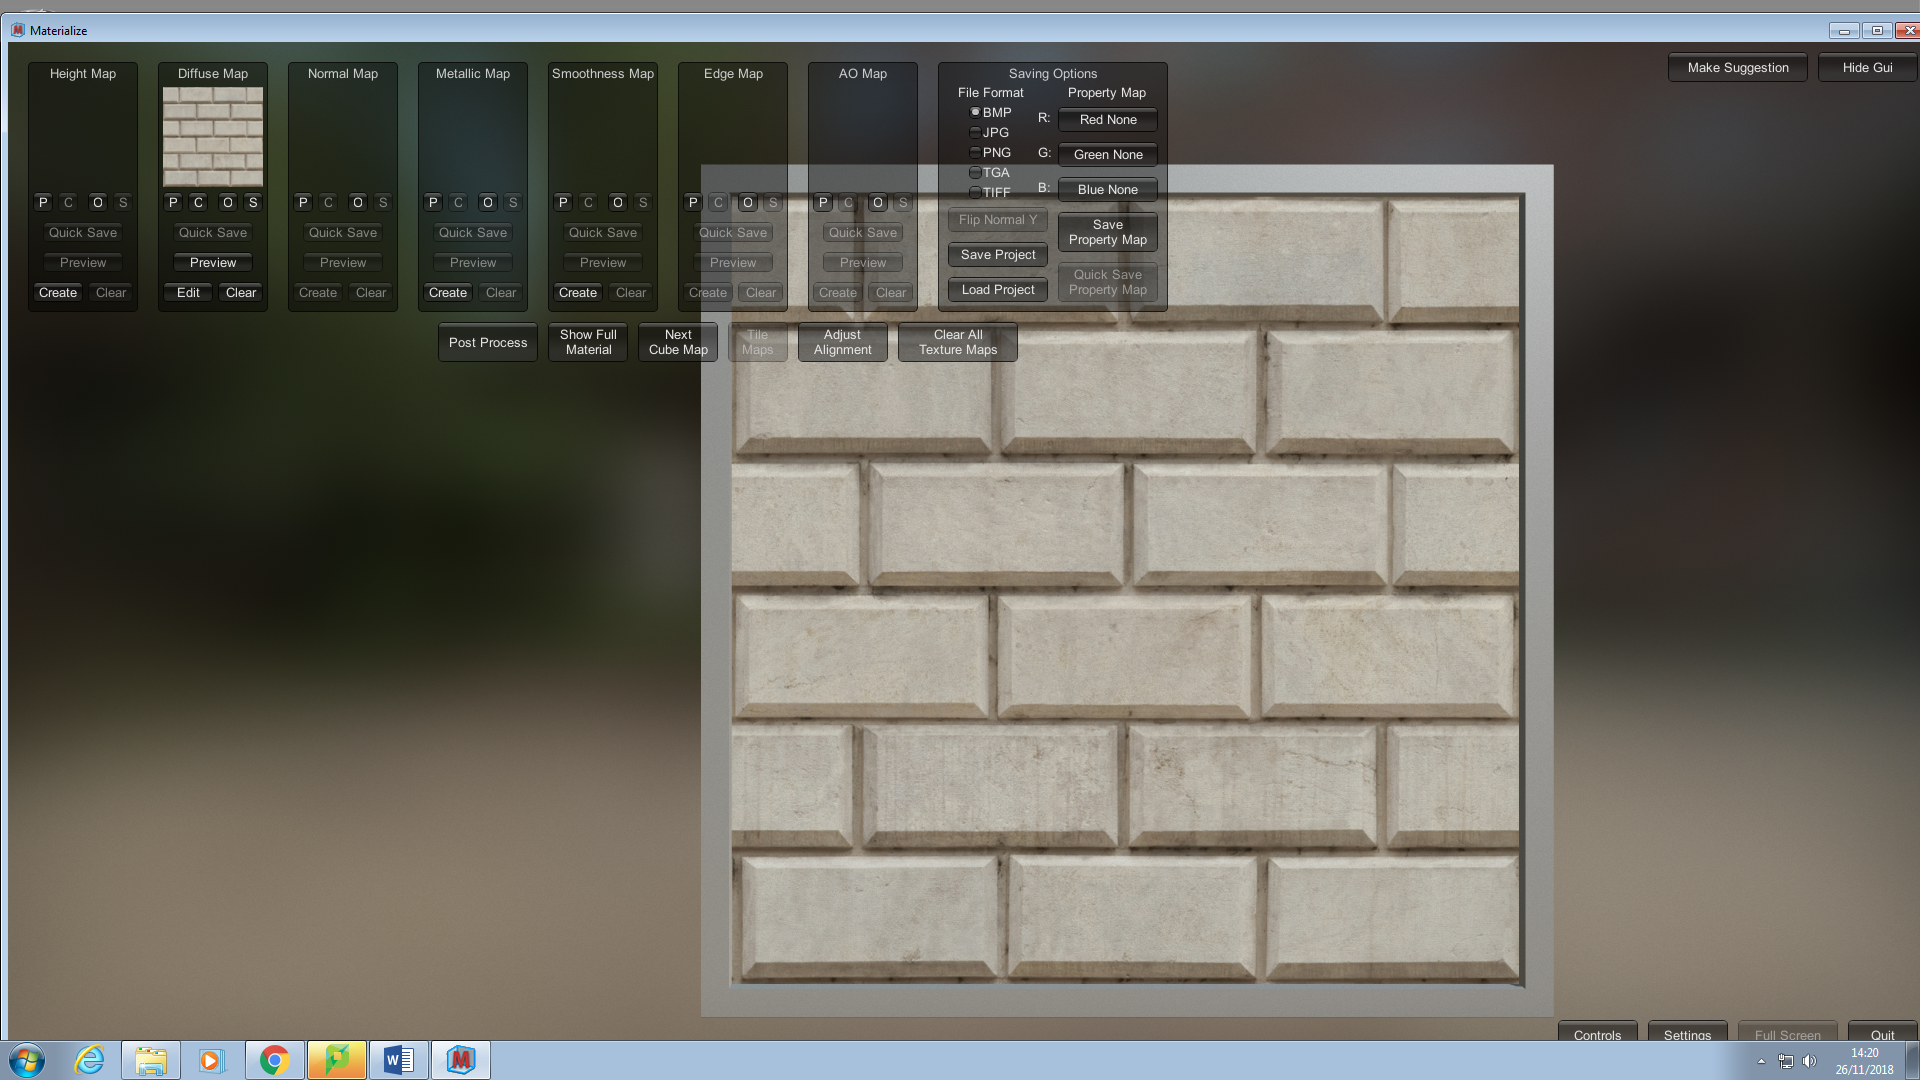Open Microsoft Word from the taskbar
Image resolution: width=1920 pixels, height=1080 pixels.
[398, 1060]
